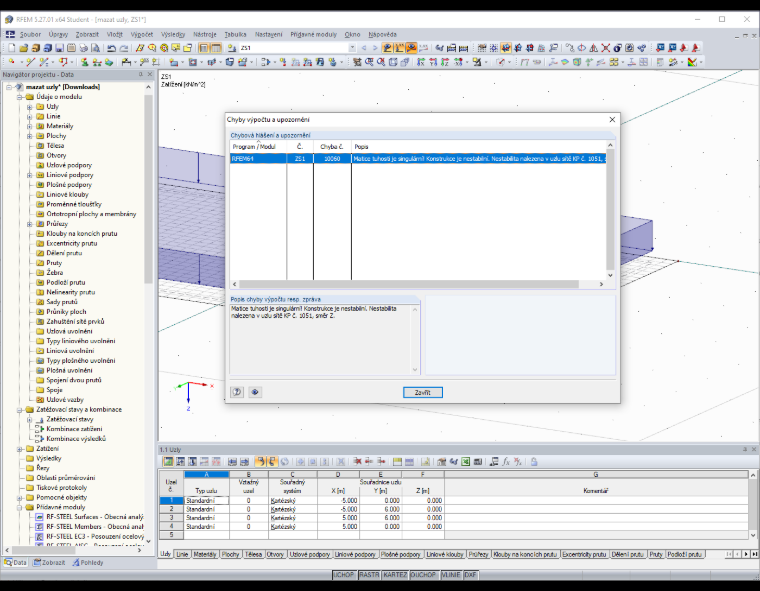Open the Výpočet menu

[142, 34]
